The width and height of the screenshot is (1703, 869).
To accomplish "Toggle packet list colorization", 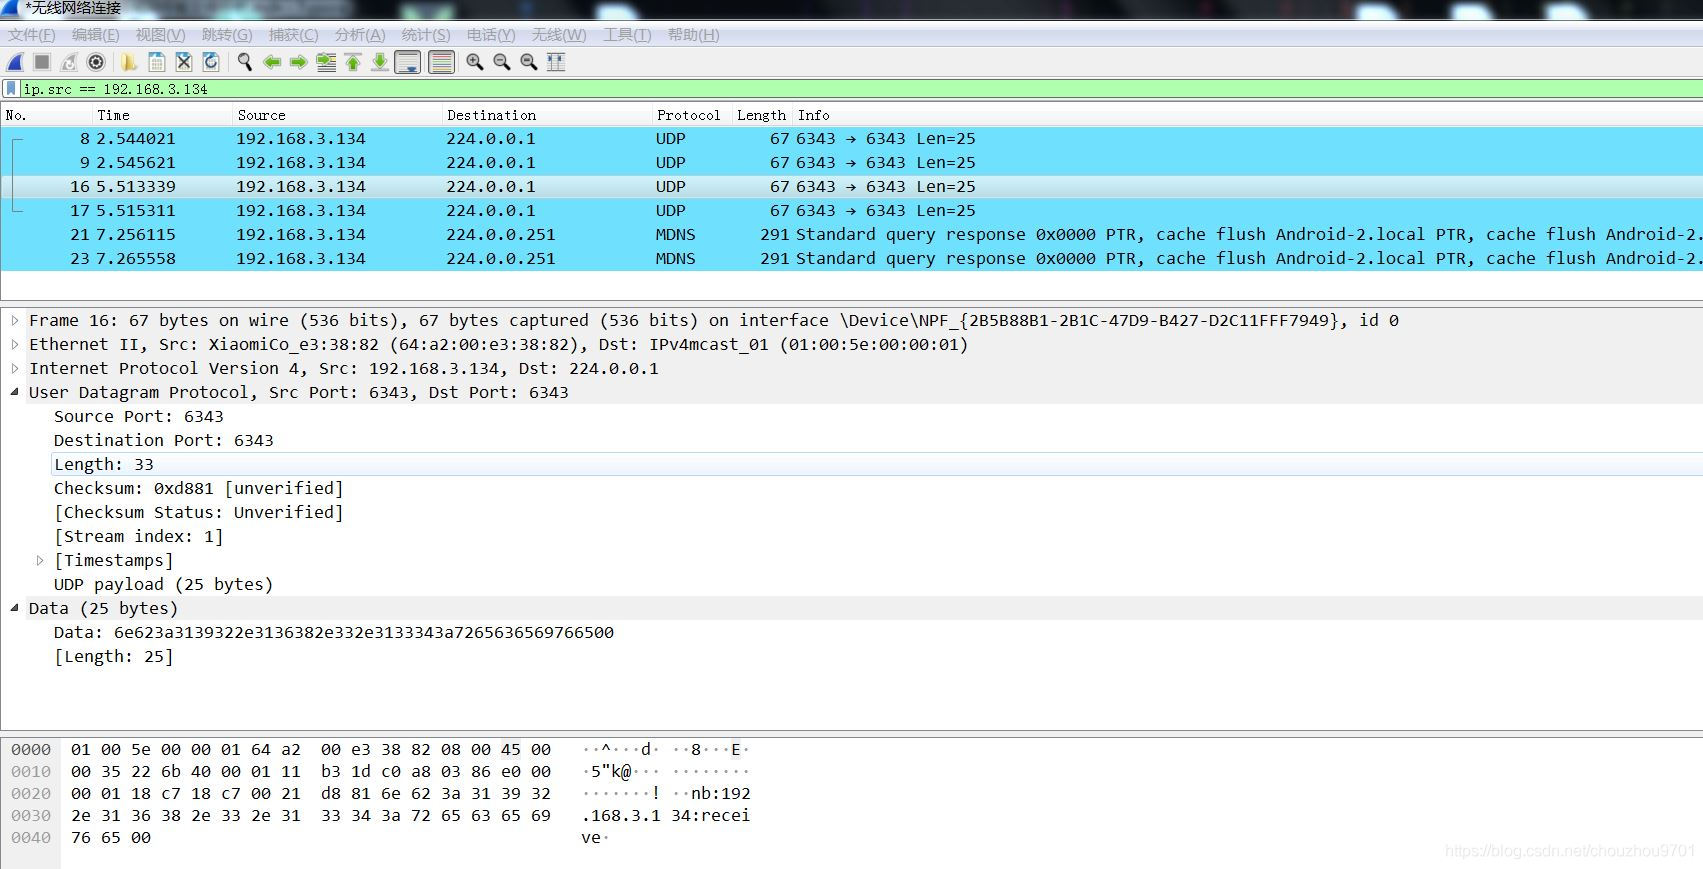I will [441, 62].
